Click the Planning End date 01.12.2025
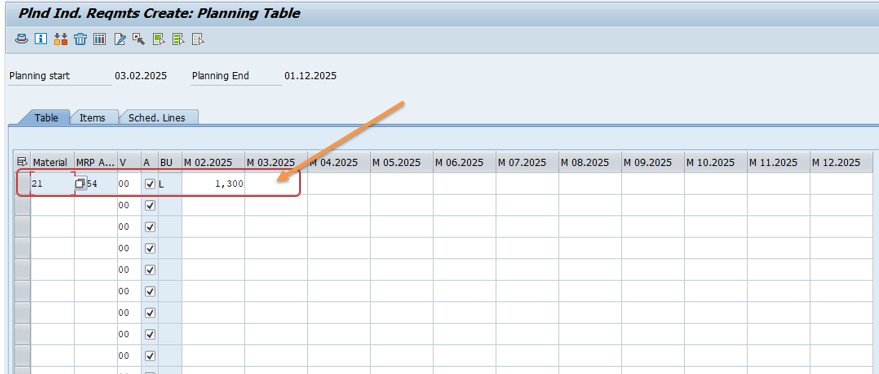Viewport: 879px width, 374px height. tap(311, 76)
